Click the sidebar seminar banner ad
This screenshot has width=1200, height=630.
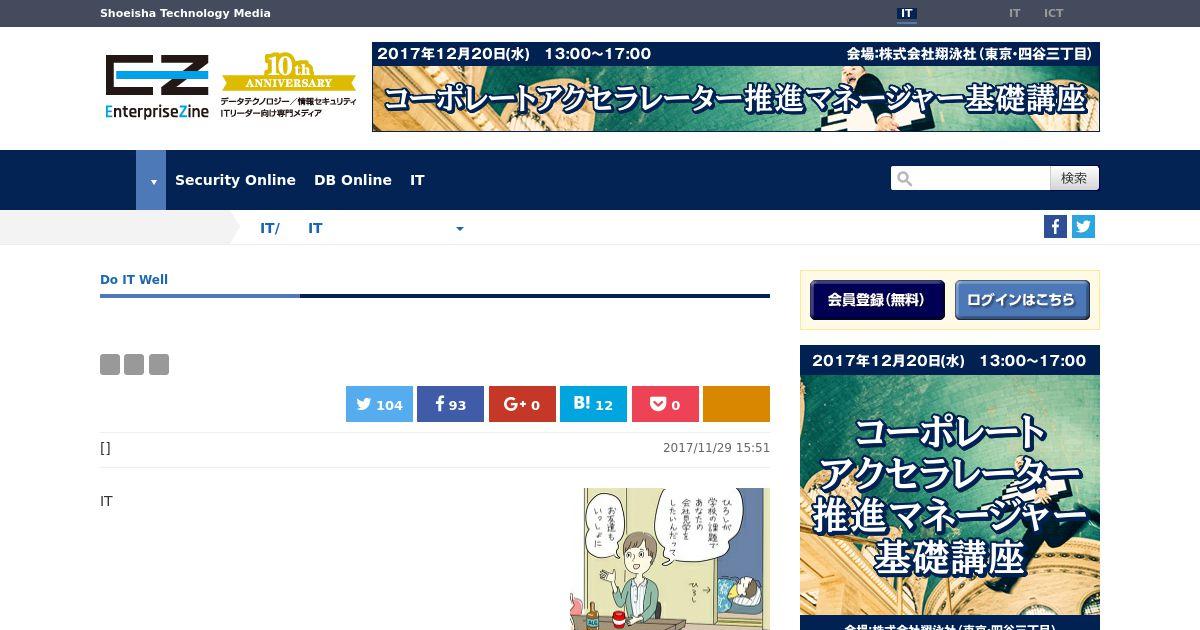tap(950, 487)
